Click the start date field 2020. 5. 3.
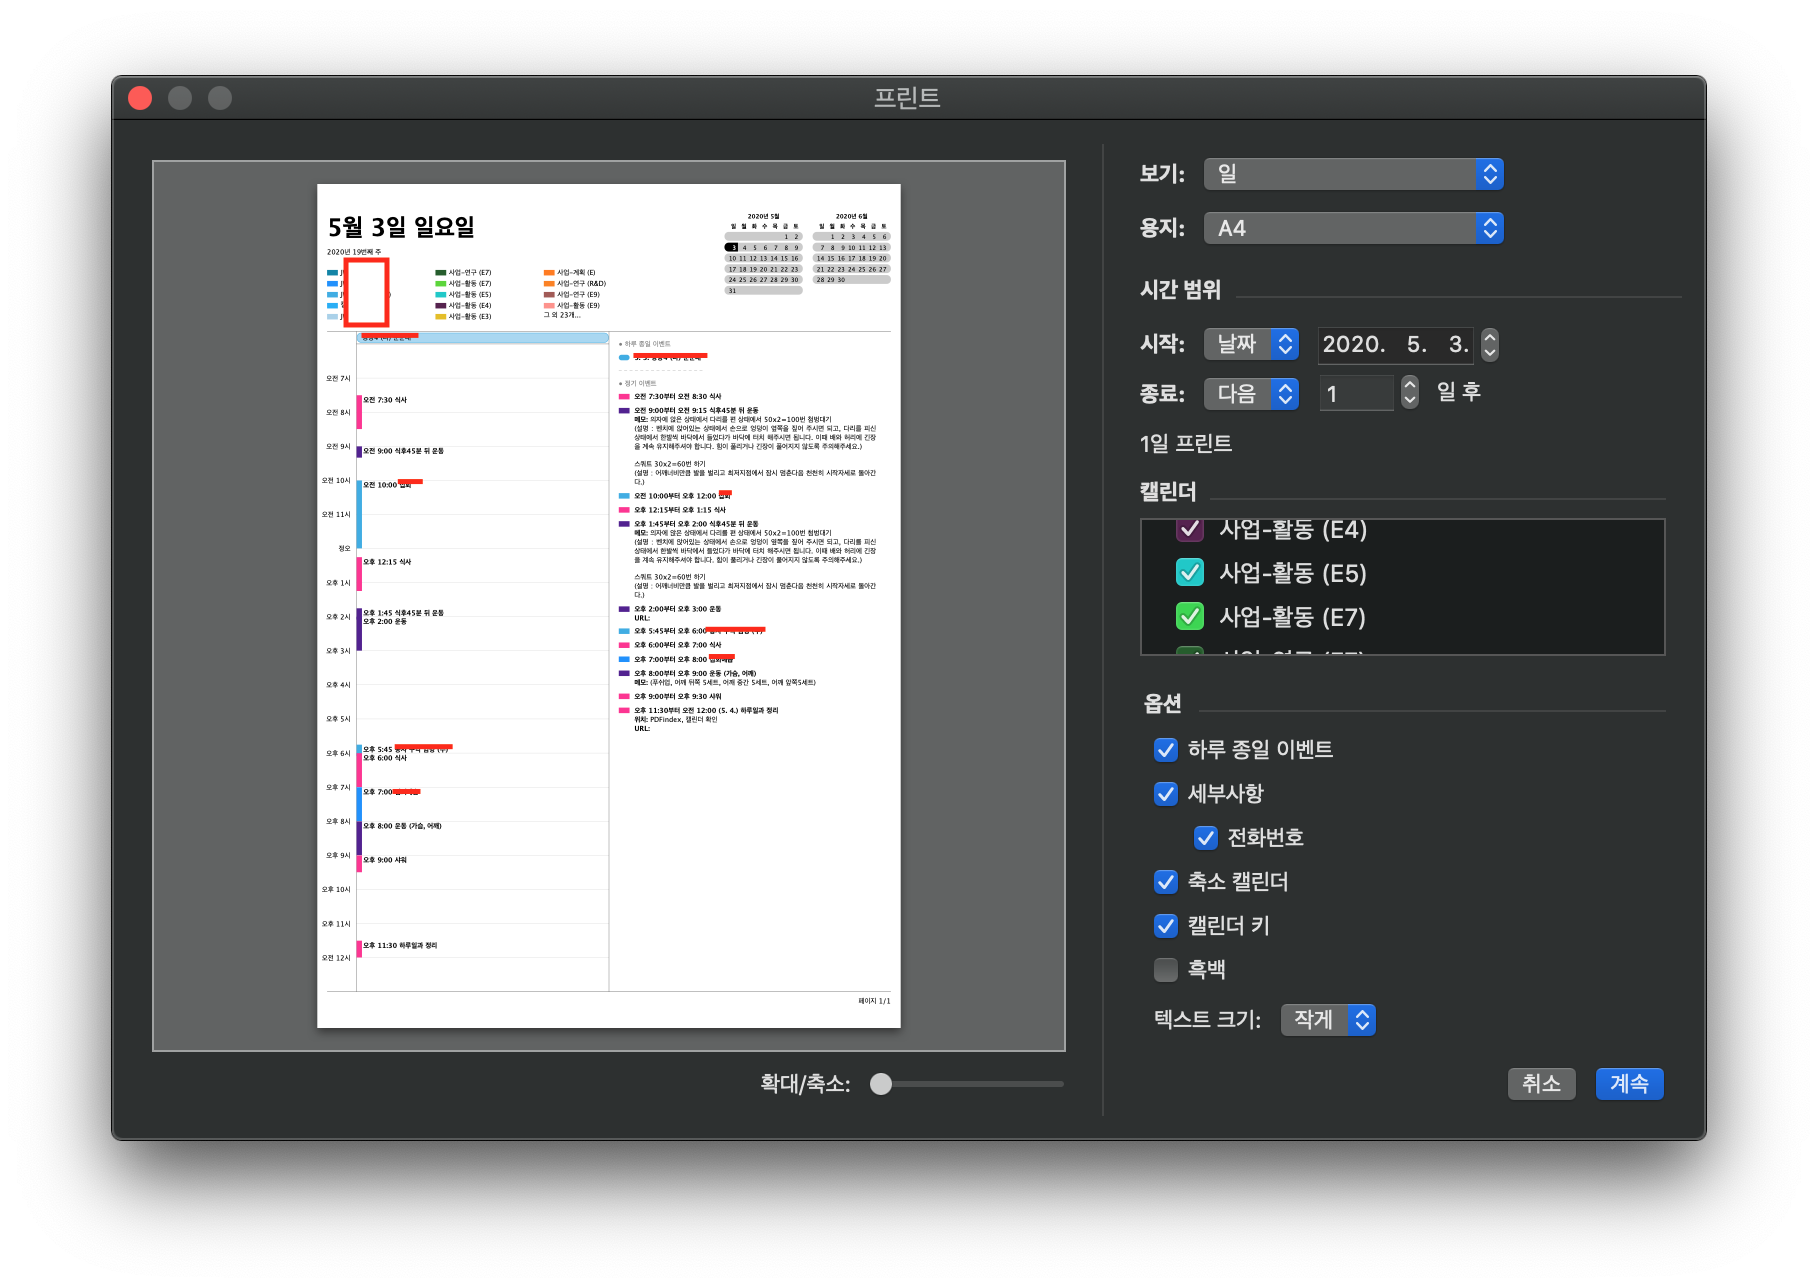 tap(1395, 344)
